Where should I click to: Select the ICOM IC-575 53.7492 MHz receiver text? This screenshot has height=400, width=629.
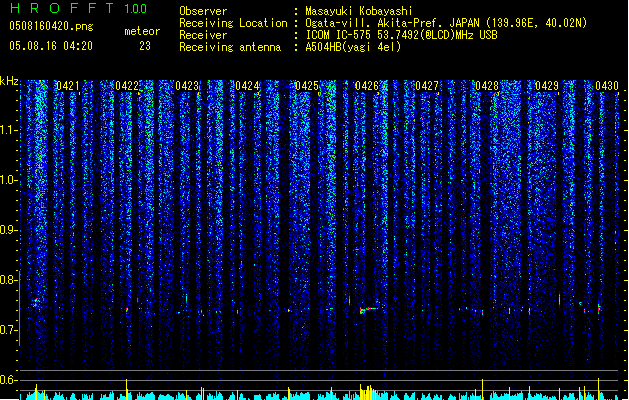coord(401,35)
